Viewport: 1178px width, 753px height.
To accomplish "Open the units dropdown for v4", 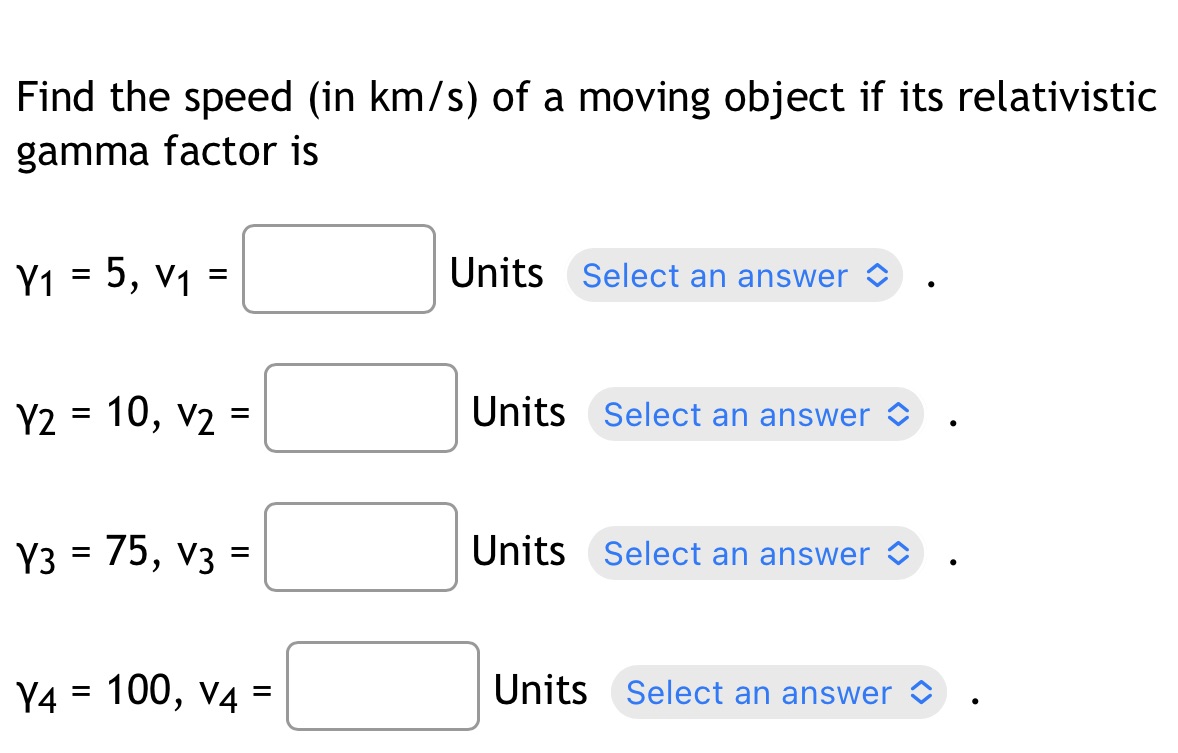I will click(778, 692).
